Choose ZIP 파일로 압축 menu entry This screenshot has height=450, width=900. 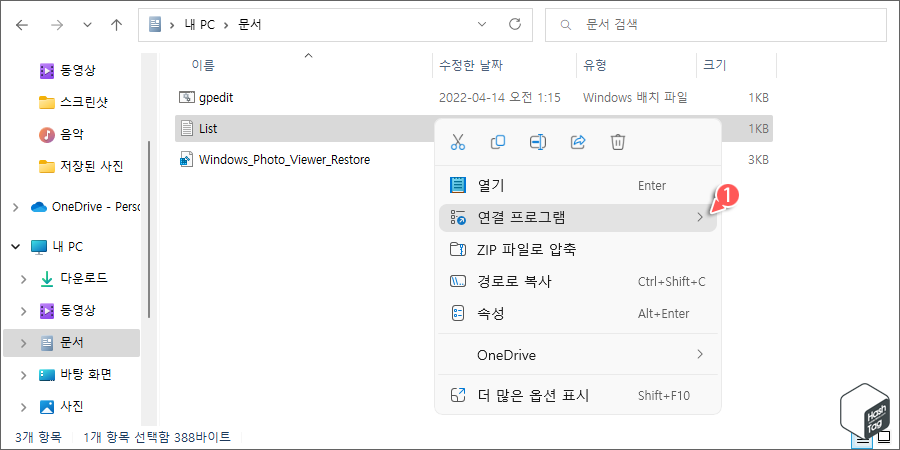tap(577, 250)
